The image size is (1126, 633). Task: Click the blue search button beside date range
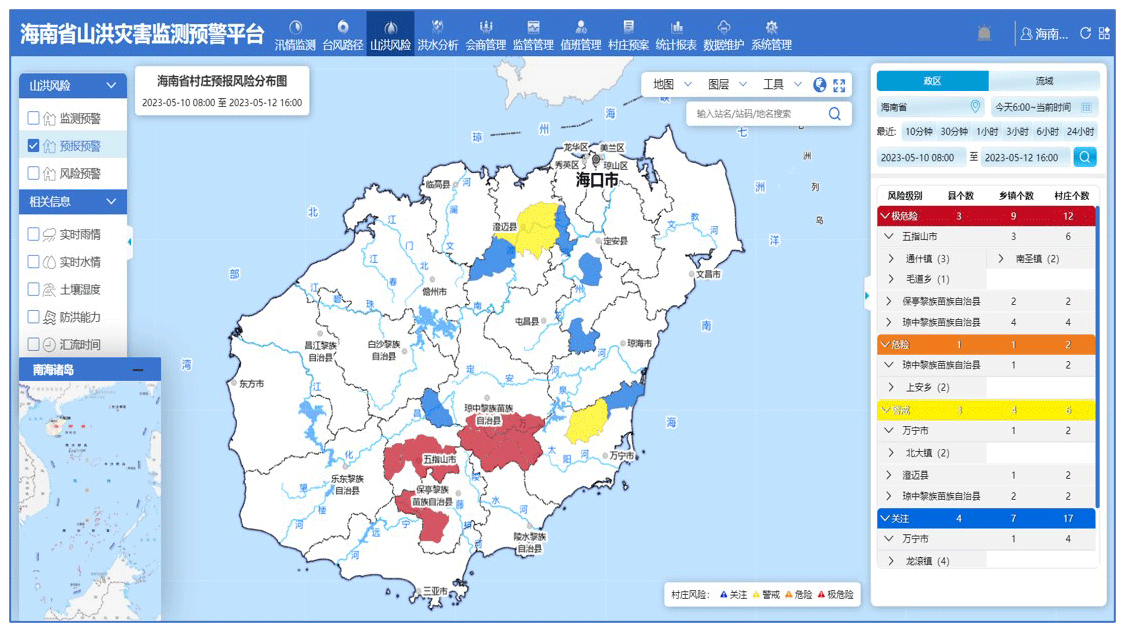(1085, 157)
